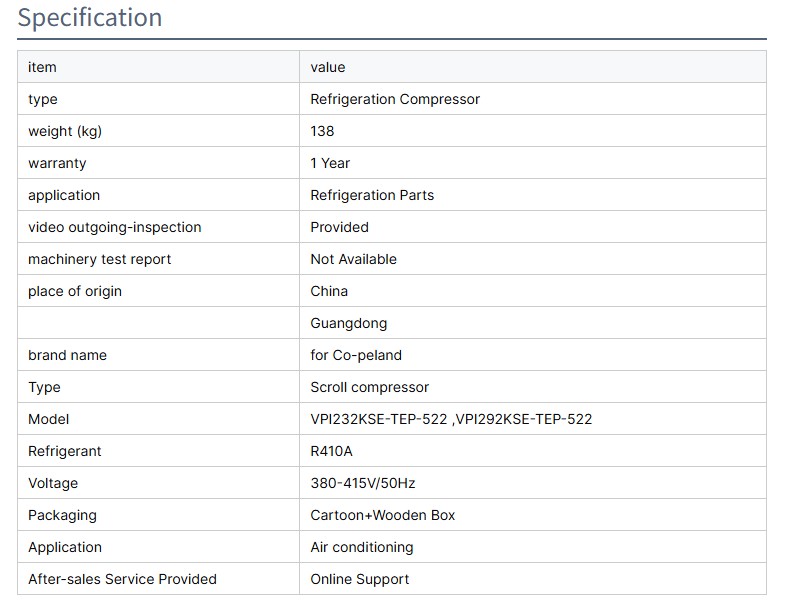
Task: Click the weight (kg) label
Action: coord(65,131)
